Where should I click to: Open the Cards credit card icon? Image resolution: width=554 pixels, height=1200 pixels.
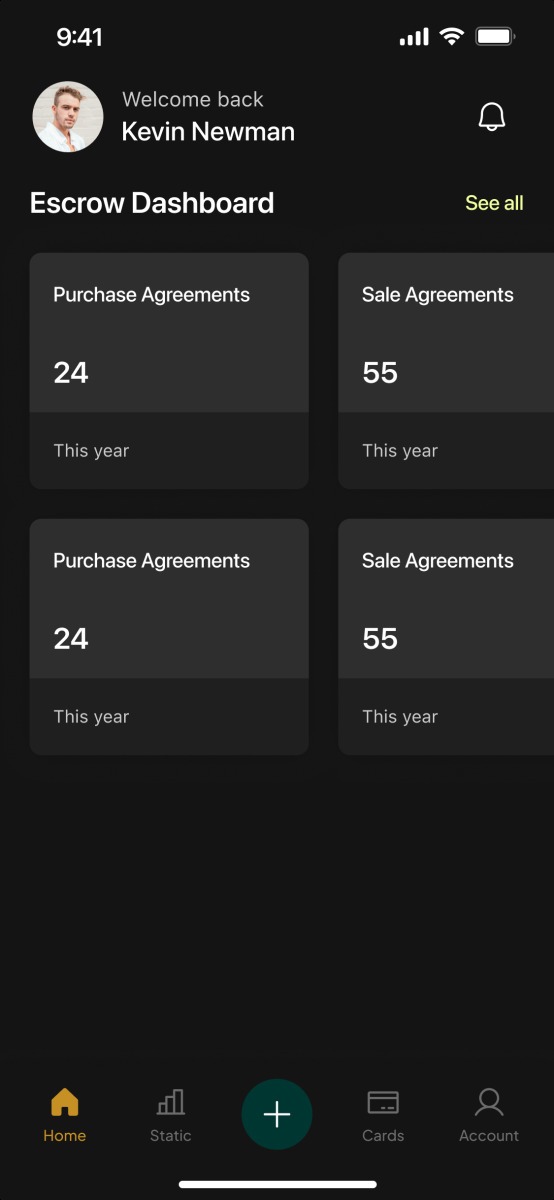pos(383,1102)
